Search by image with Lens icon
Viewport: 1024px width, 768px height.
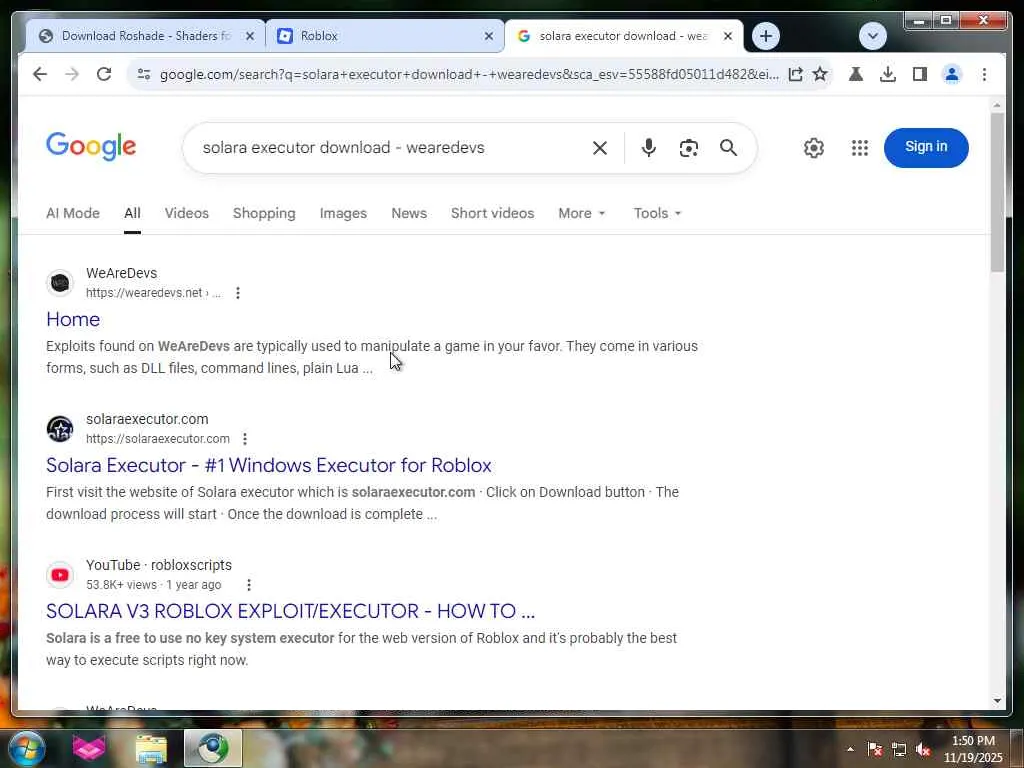(x=688, y=148)
